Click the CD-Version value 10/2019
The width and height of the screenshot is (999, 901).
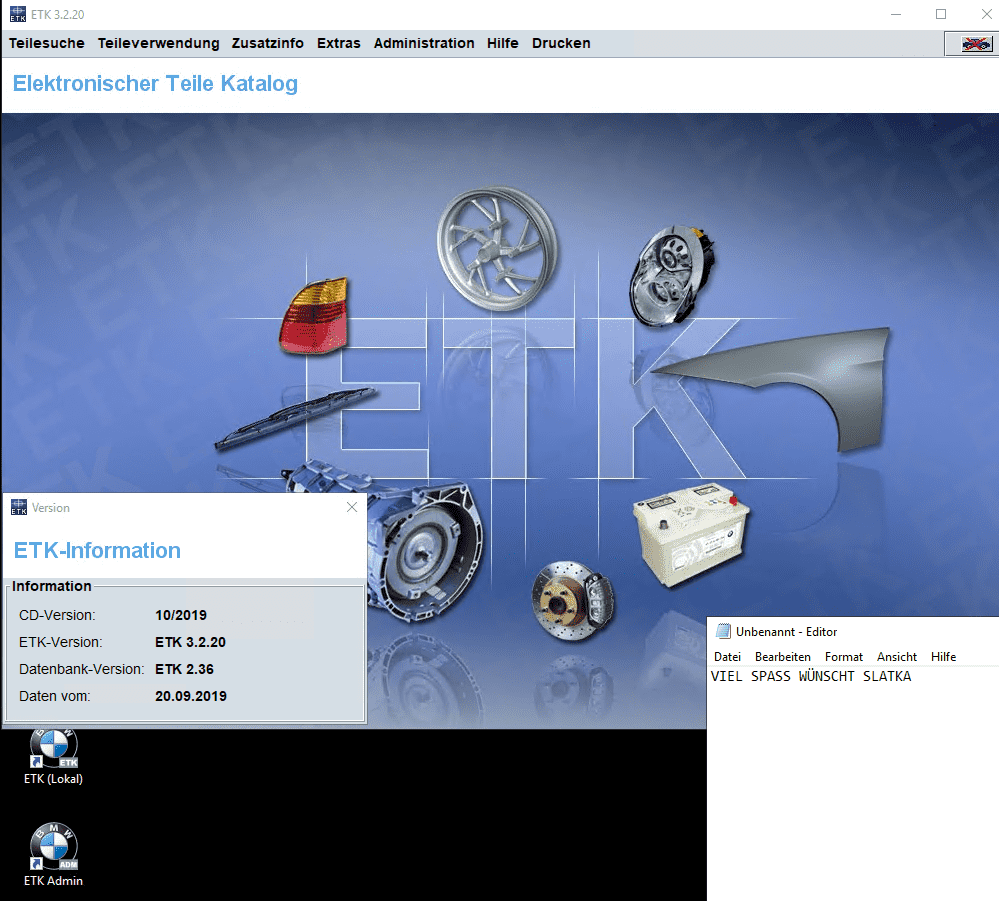coord(181,615)
